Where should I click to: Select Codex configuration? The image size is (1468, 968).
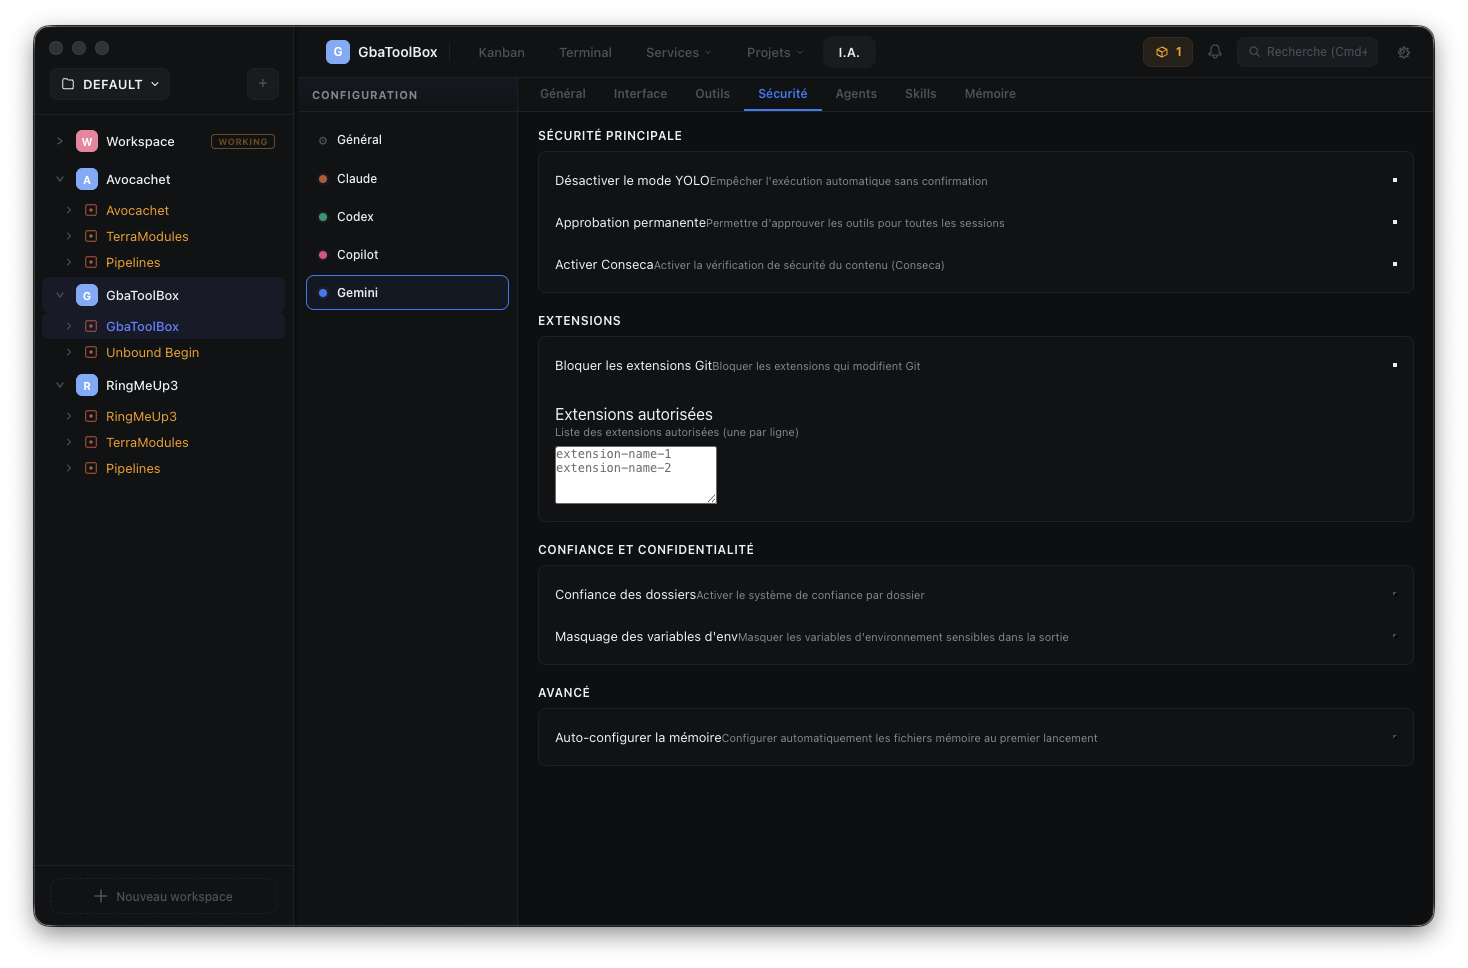point(407,217)
